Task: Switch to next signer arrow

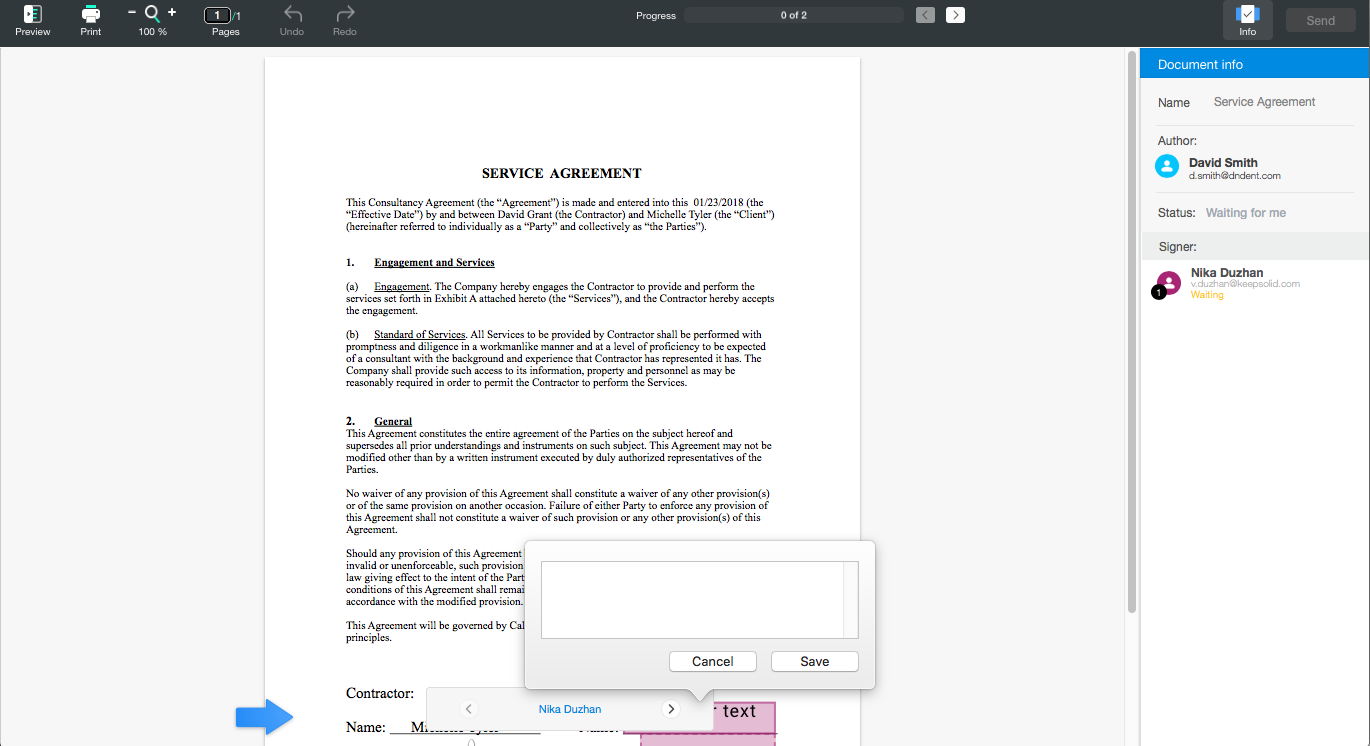Action: [671, 709]
